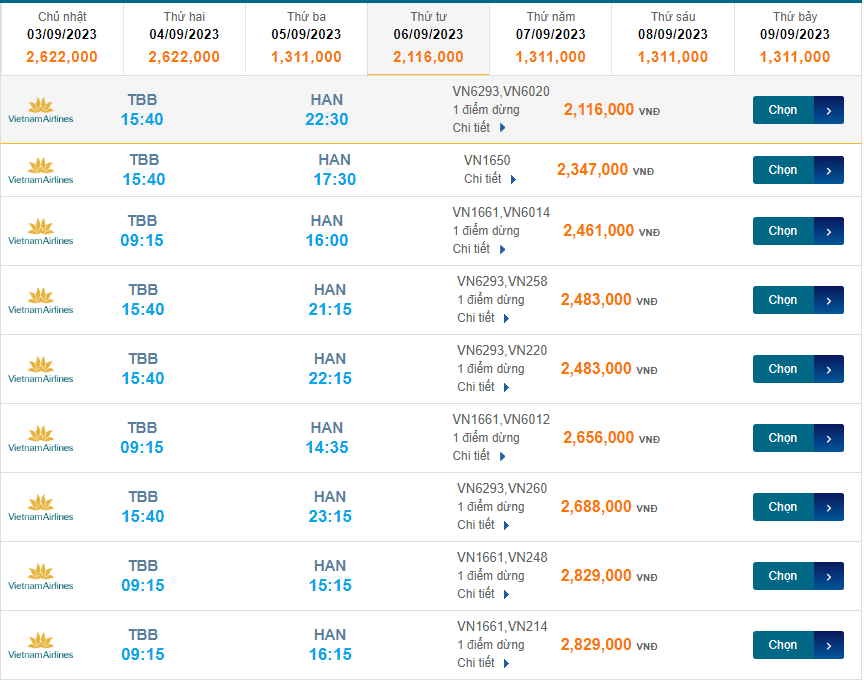Click Vietnam Airlines logo on VN6293,VN260 row
The height and width of the screenshot is (690, 864).
(x=40, y=508)
